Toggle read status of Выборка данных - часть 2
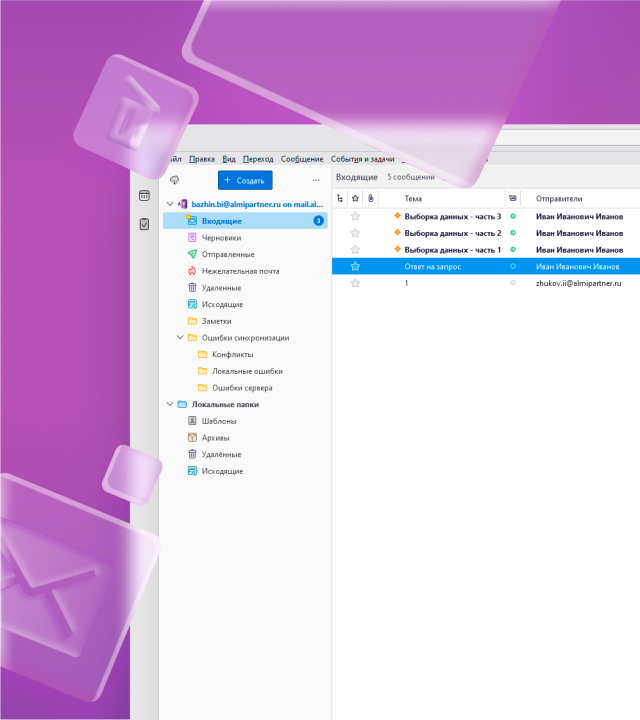The image size is (640, 720). (513, 233)
